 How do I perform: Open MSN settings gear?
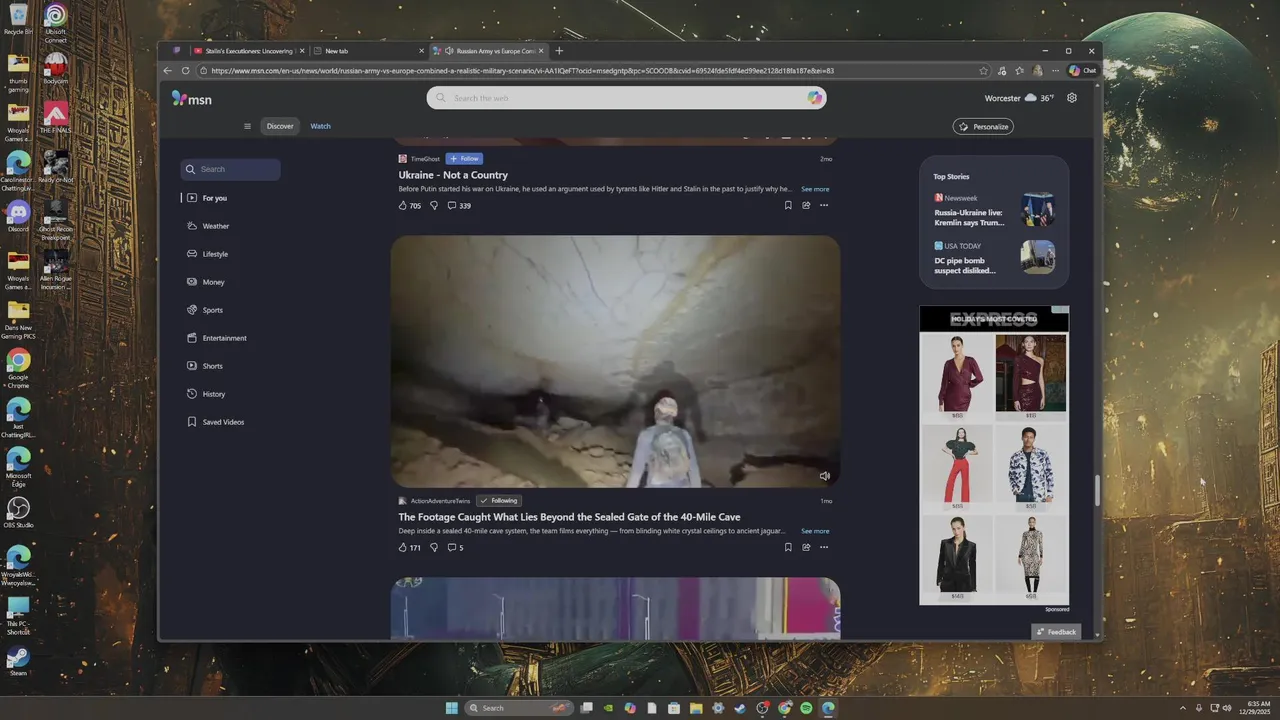click(1072, 98)
